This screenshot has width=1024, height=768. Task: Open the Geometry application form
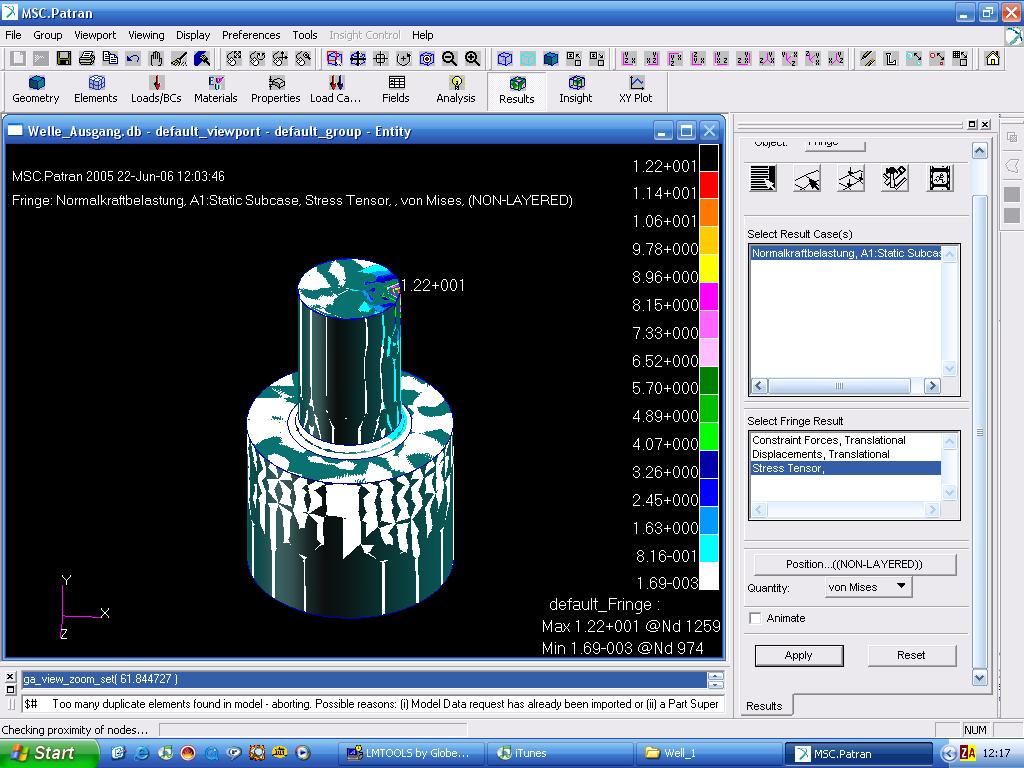[x=36, y=89]
